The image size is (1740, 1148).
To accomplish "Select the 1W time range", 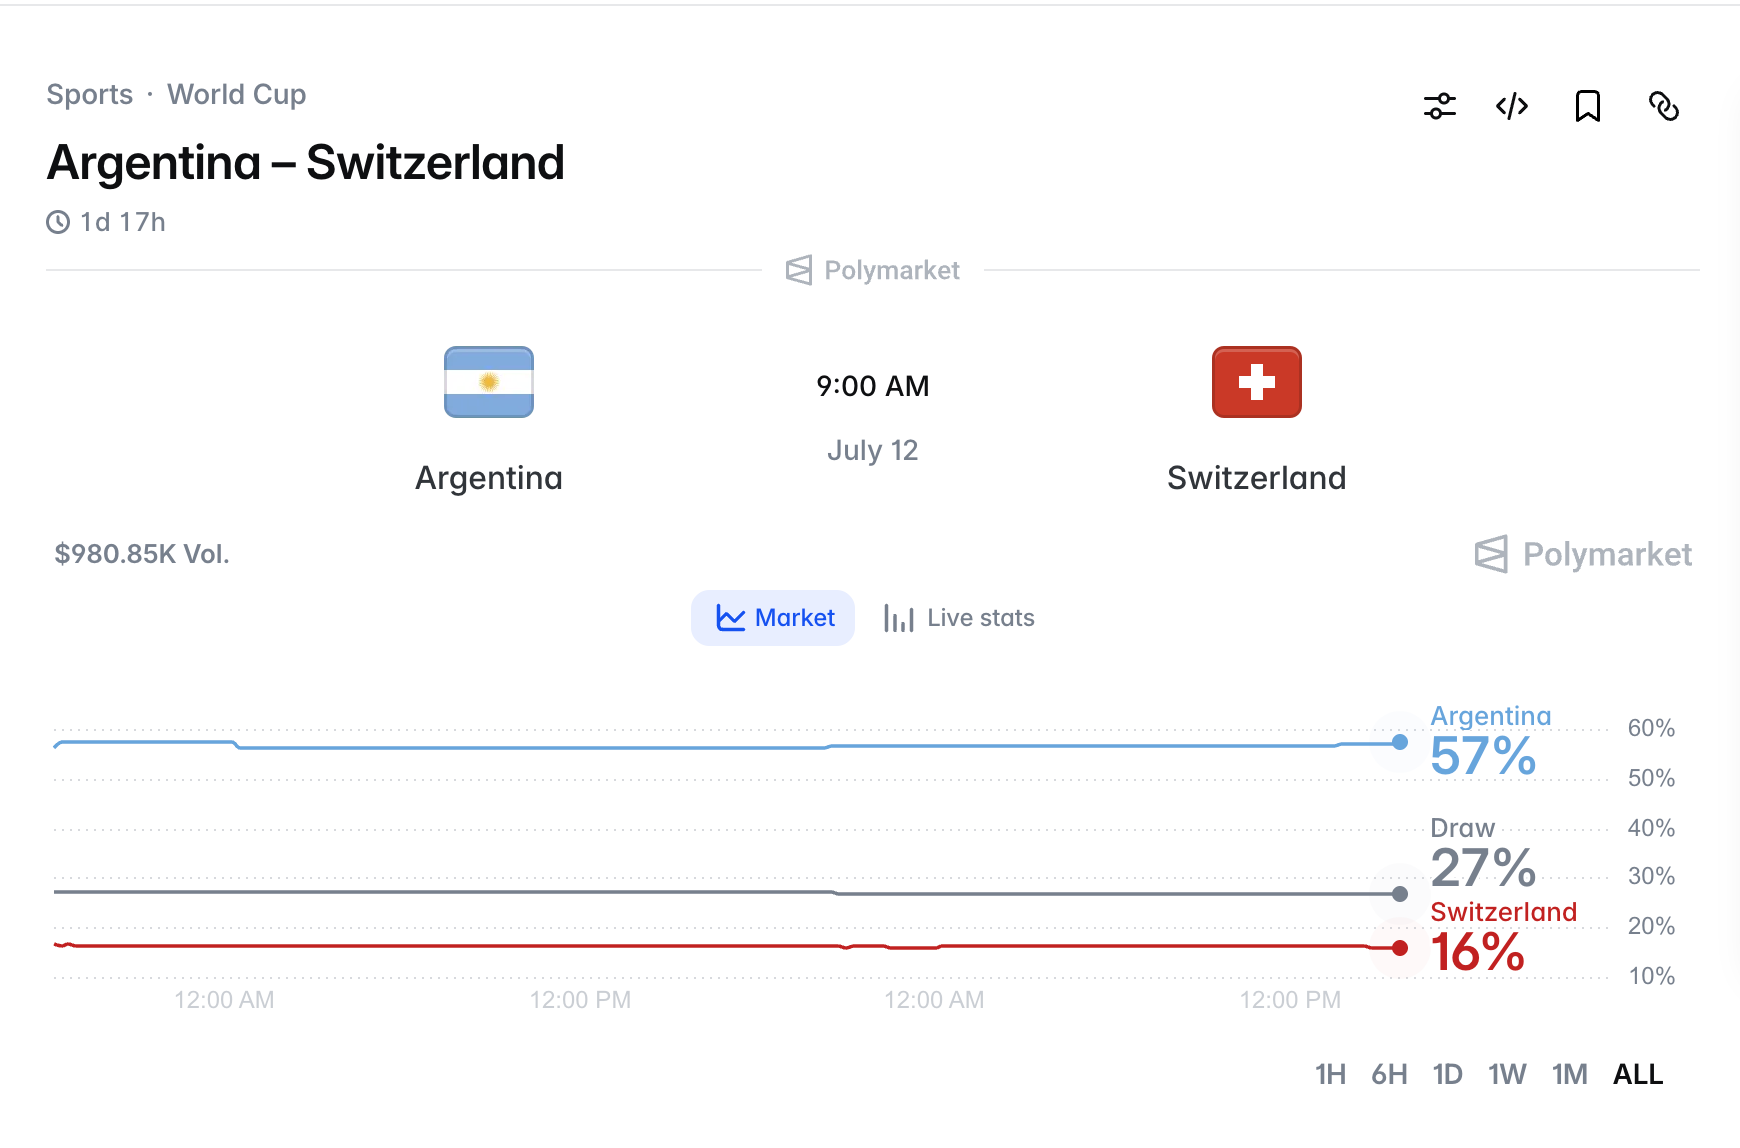I will [1507, 1074].
